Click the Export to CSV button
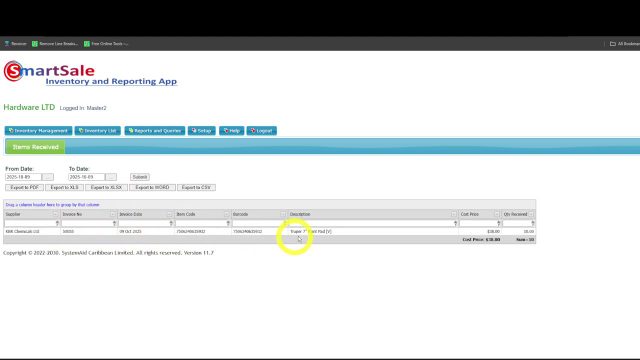The image size is (640, 360). [196, 187]
